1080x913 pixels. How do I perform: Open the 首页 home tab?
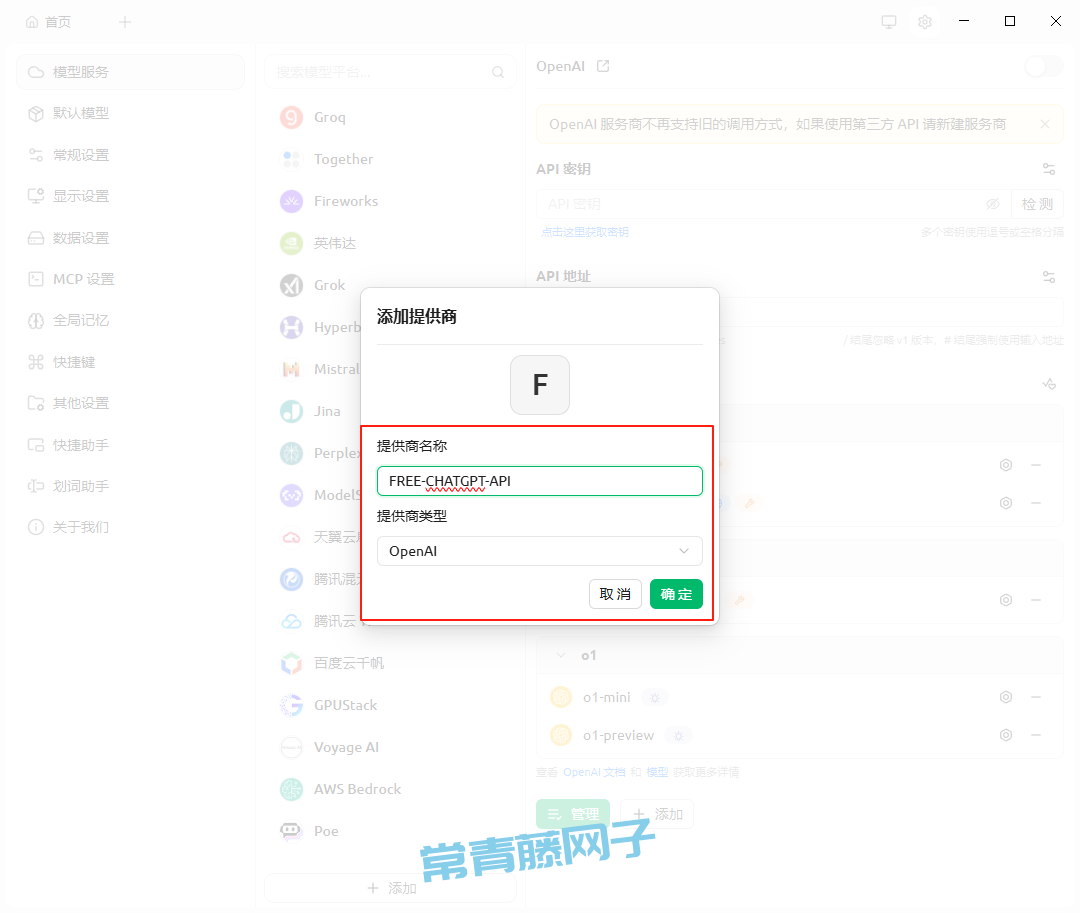click(x=48, y=22)
